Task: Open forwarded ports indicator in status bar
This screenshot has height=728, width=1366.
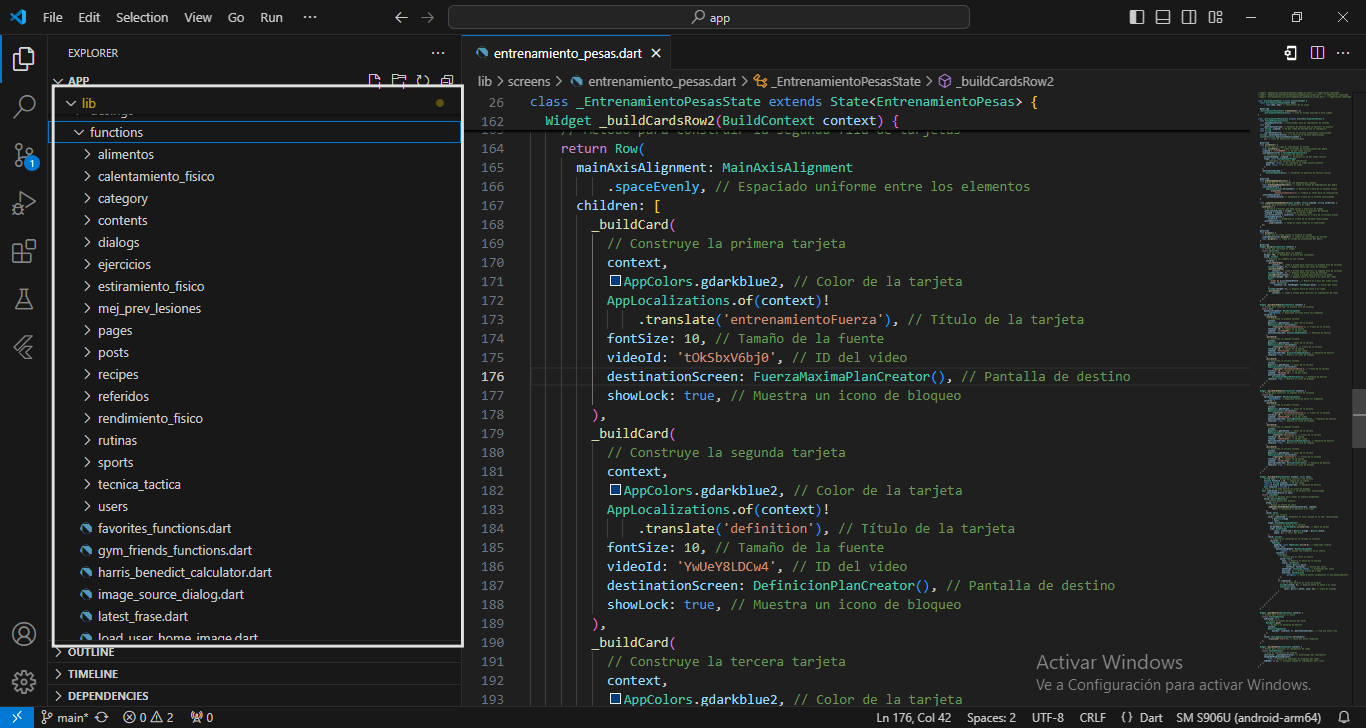Action: pyautogui.click(x=202, y=717)
